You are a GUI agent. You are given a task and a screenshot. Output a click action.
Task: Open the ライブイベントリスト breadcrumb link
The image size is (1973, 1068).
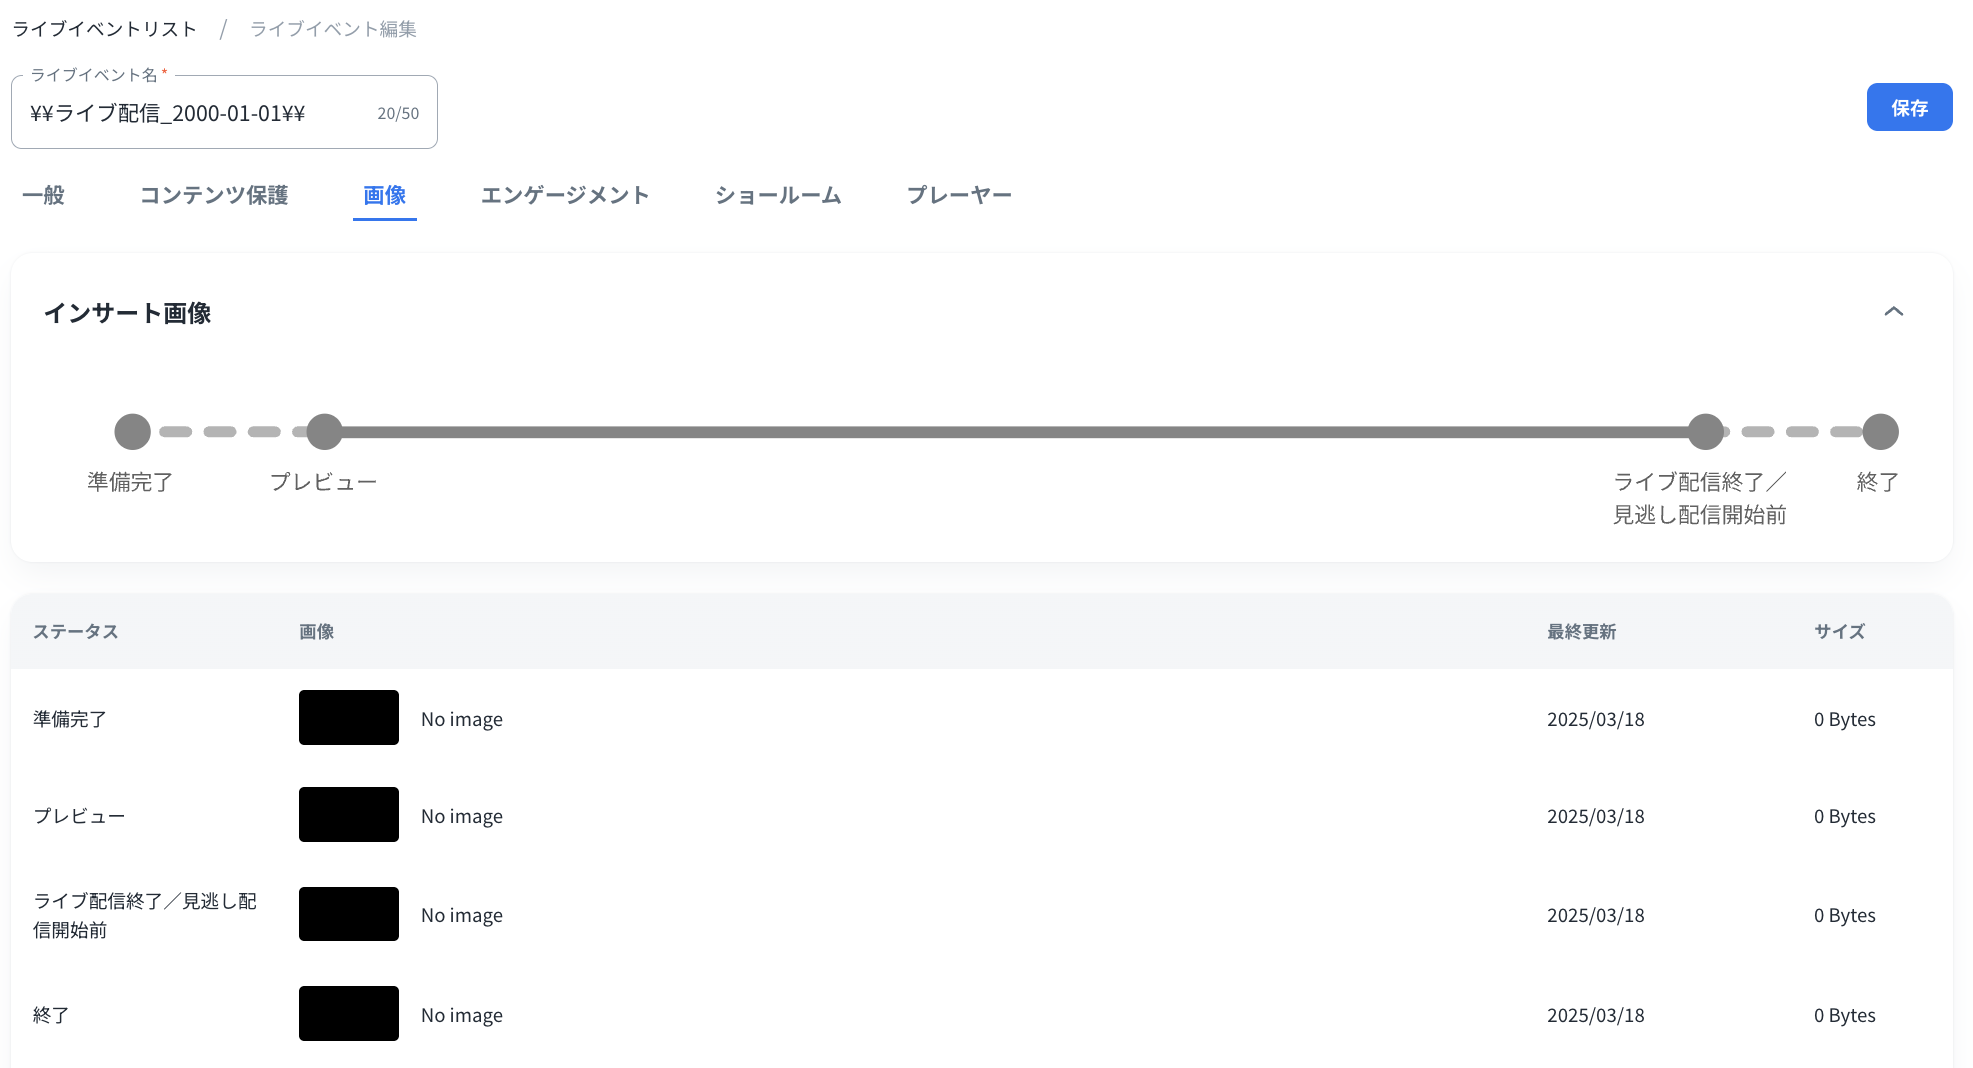104,29
